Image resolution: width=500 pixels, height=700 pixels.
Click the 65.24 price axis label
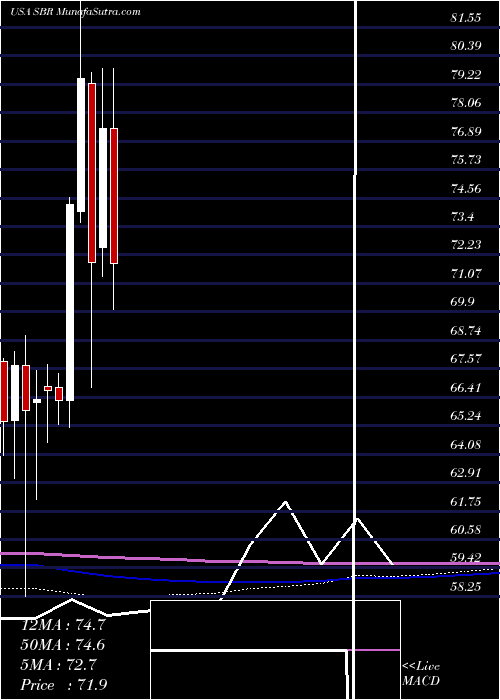(466, 416)
